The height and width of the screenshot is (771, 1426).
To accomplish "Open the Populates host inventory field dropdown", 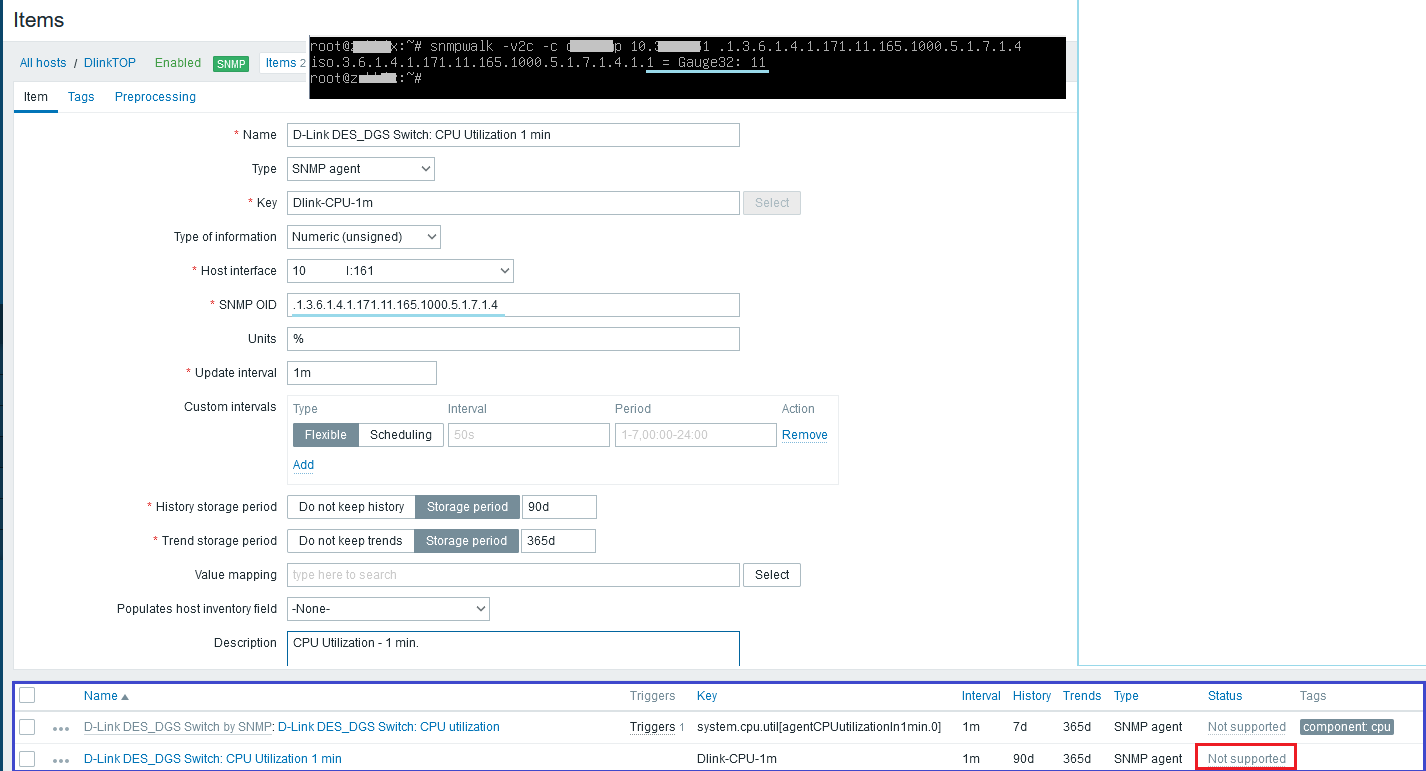I will click(388, 608).
